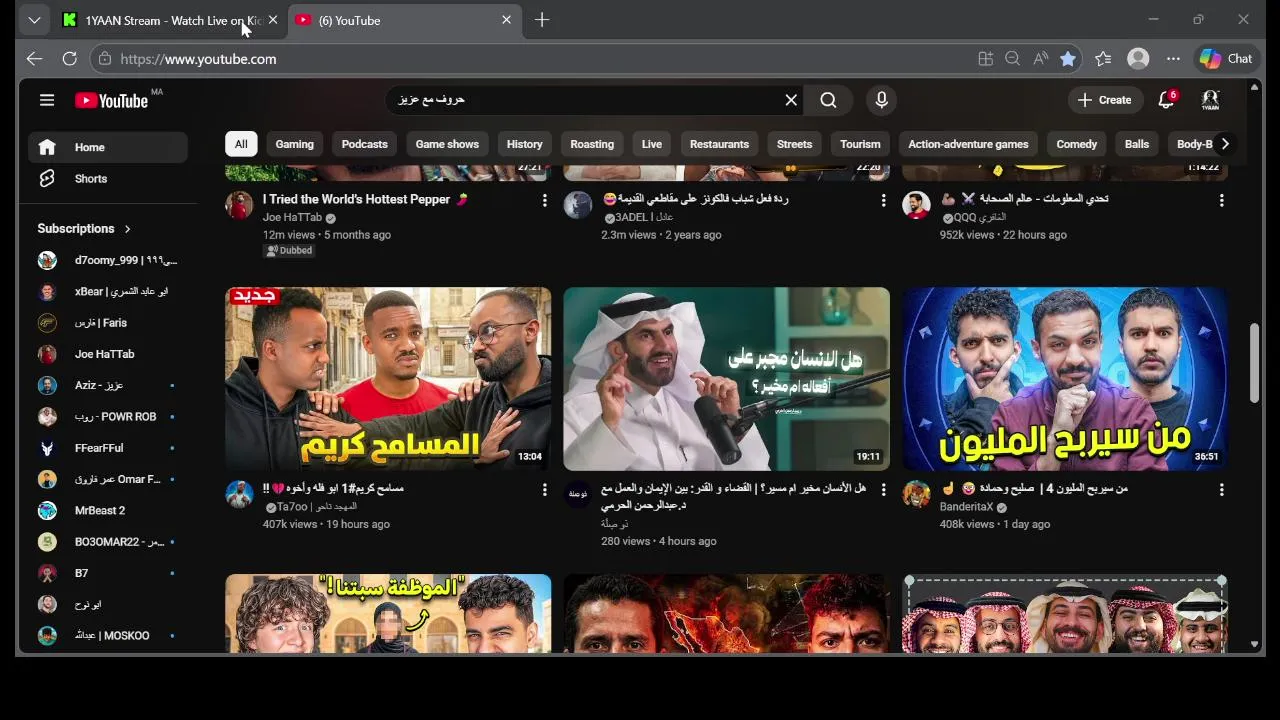Open I Tried the World's Hottest Pepper title
The height and width of the screenshot is (720, 1280).
point(365,199)
